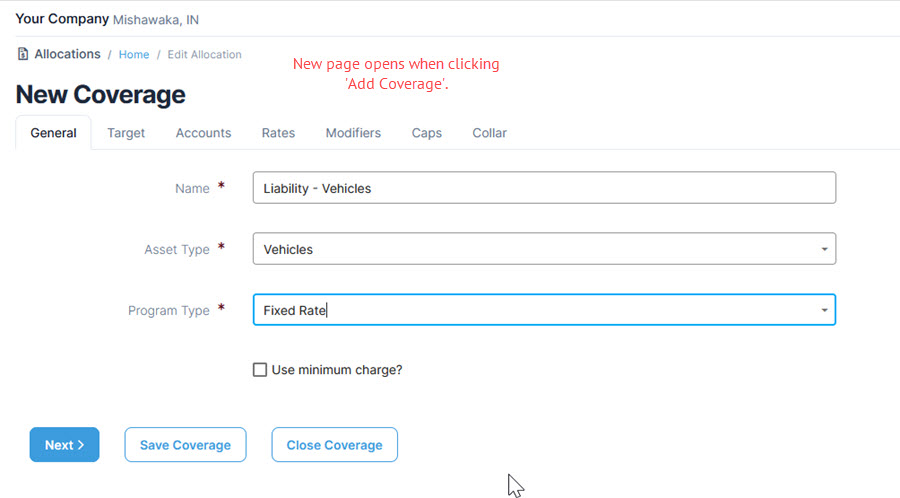The height and width of the screenshot is (498, 900).
Task: Click the Close Coverage button
Action: (x=335, y=445)
